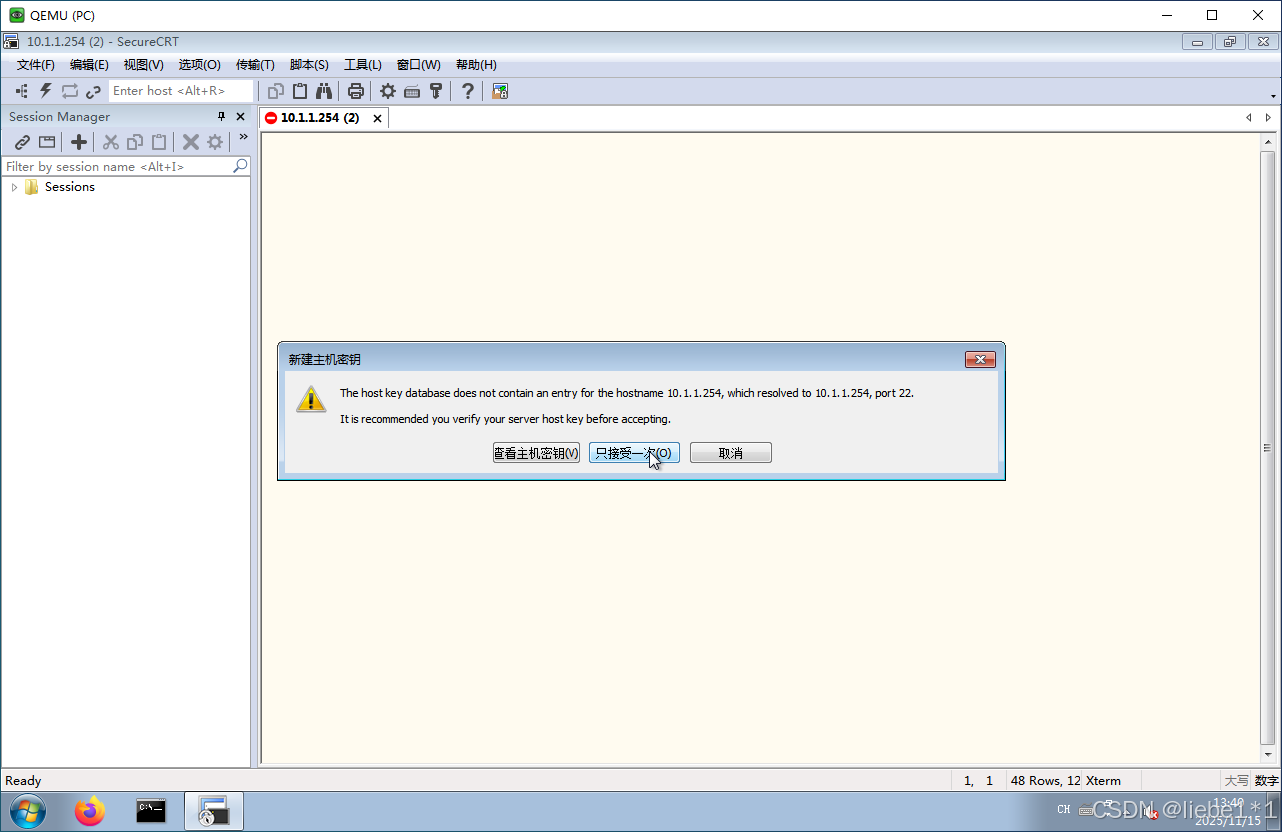Viewport: 1282px width, 832px height.
Task: Open the Windows Start button
Action: click(x=27, y=811)
